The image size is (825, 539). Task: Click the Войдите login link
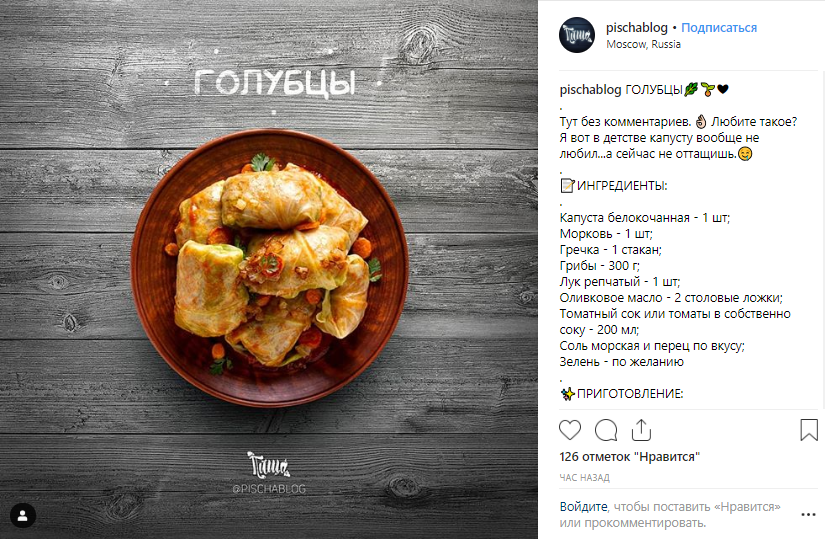pos(583,507)
